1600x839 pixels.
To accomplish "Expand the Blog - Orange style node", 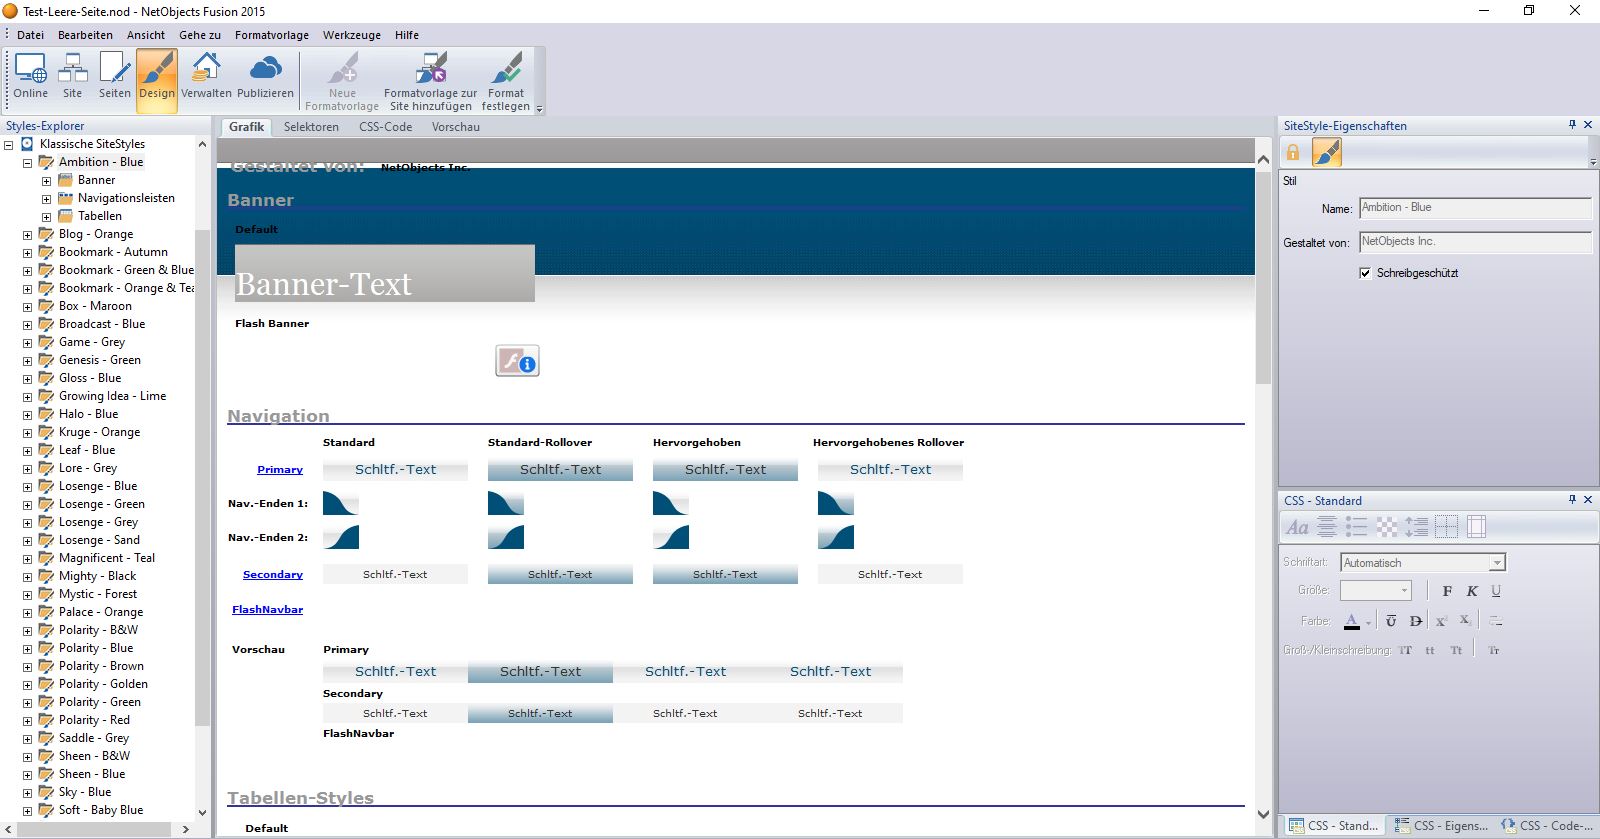I will click(28, 235).
